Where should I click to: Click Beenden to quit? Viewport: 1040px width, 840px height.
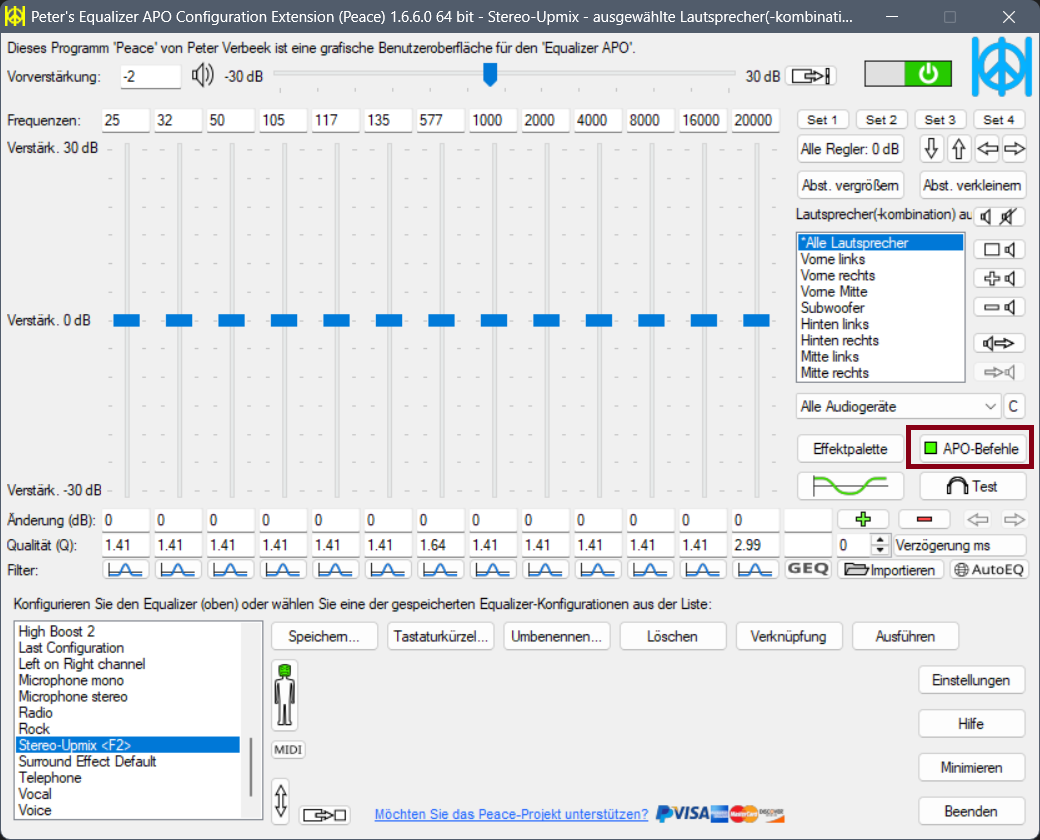coord(972,811)
